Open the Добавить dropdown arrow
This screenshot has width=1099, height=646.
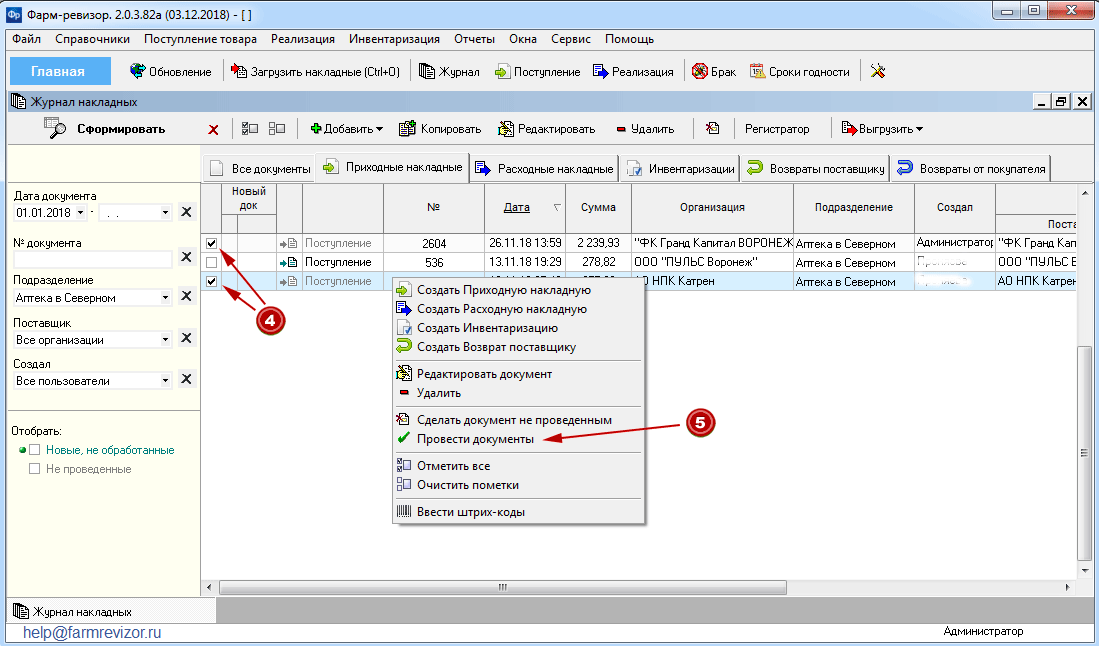coord(379,130)
